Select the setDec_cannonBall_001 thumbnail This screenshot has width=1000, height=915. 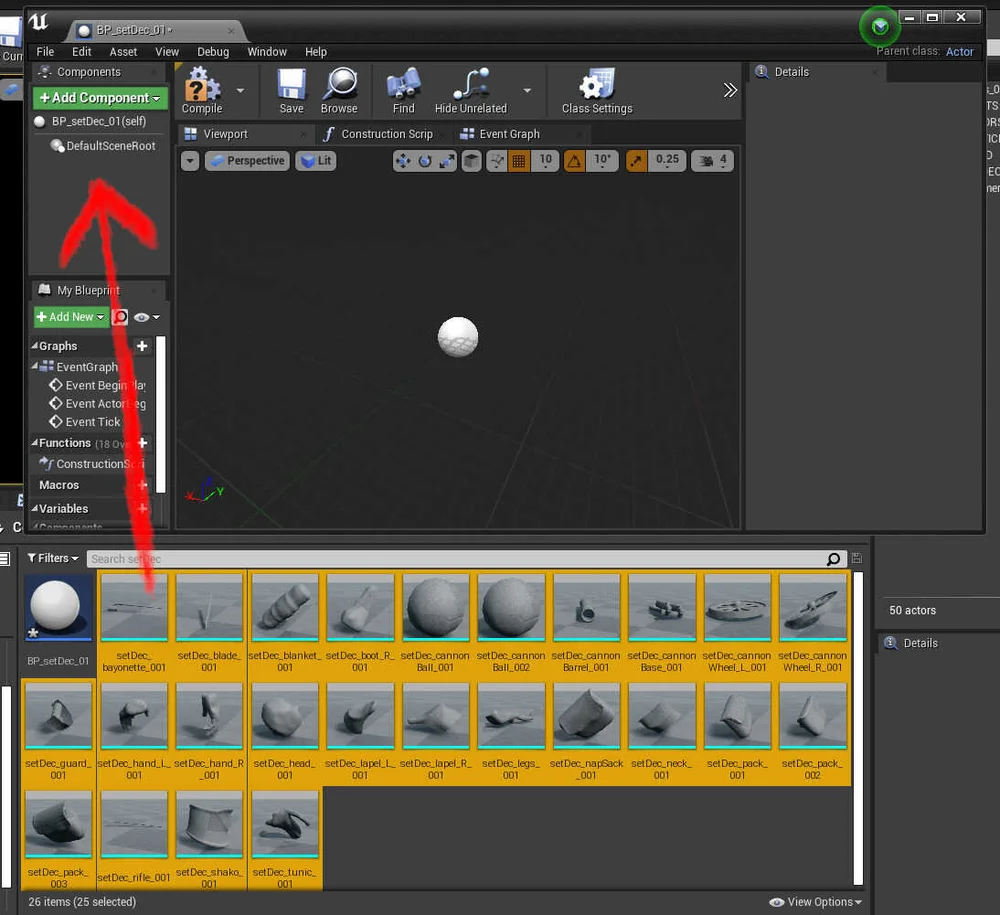pyautogui.click(x=435, y=607)
